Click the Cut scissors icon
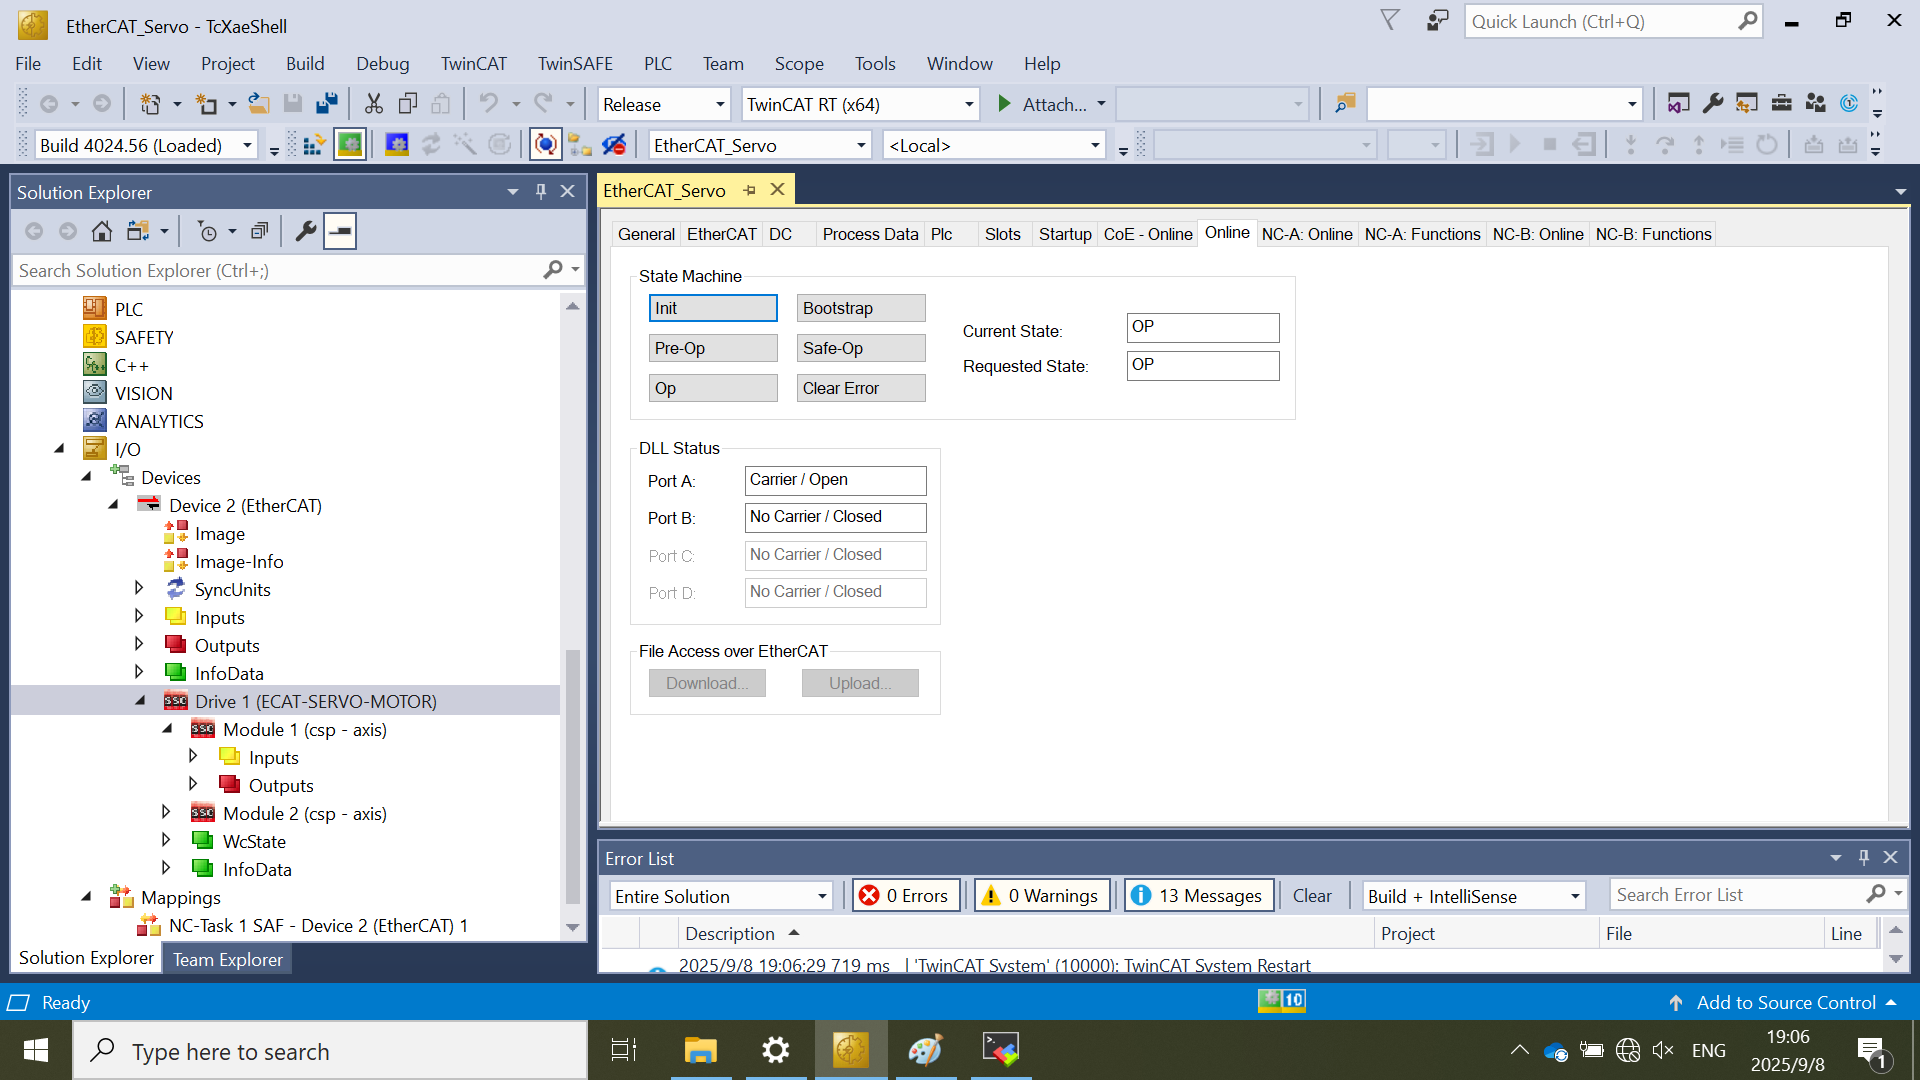Viewport: 1920px width, 1080px height. [374, 104]
